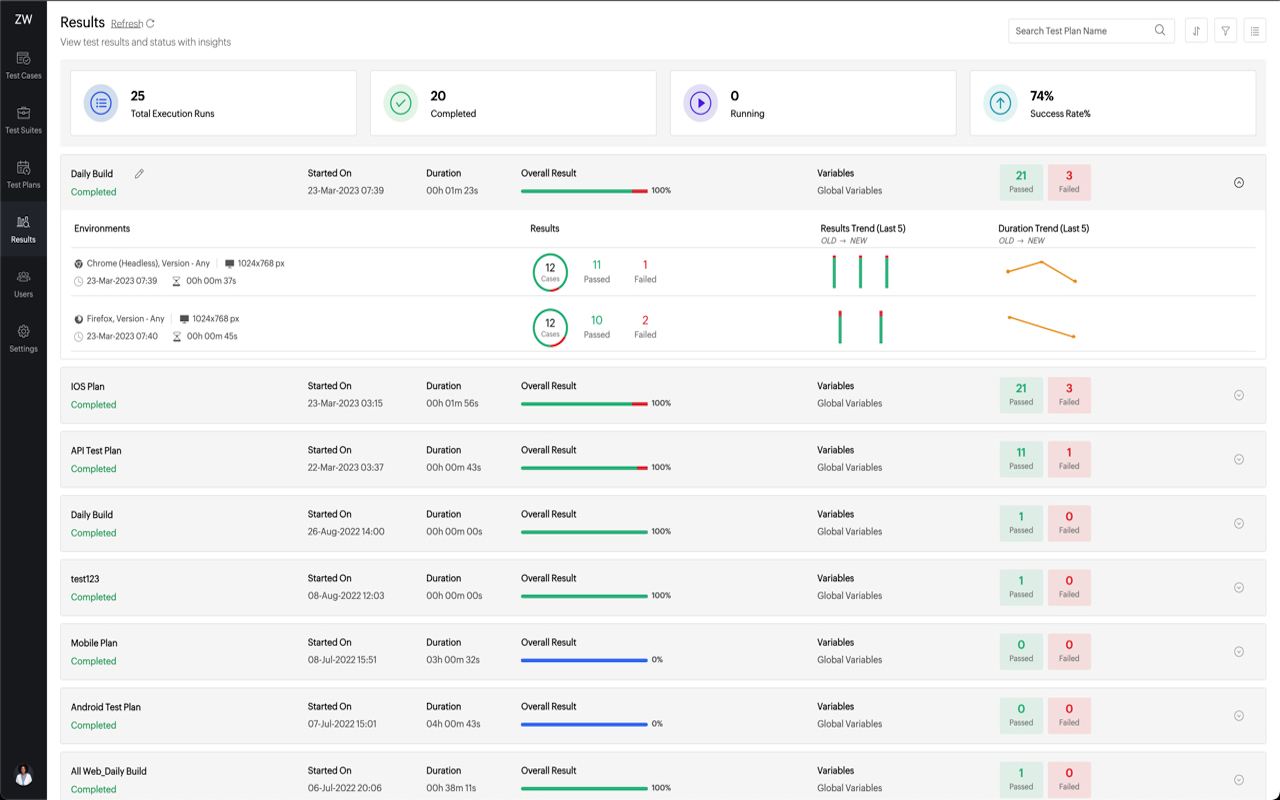Open the filter icon near the search bar

1225,30
